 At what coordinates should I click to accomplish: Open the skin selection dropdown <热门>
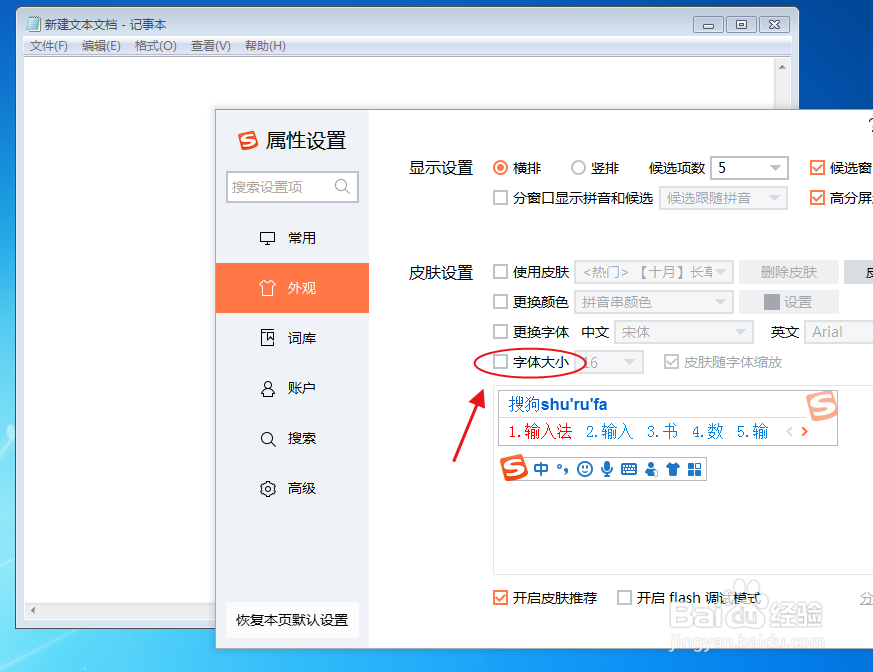[x=654, y=272]
